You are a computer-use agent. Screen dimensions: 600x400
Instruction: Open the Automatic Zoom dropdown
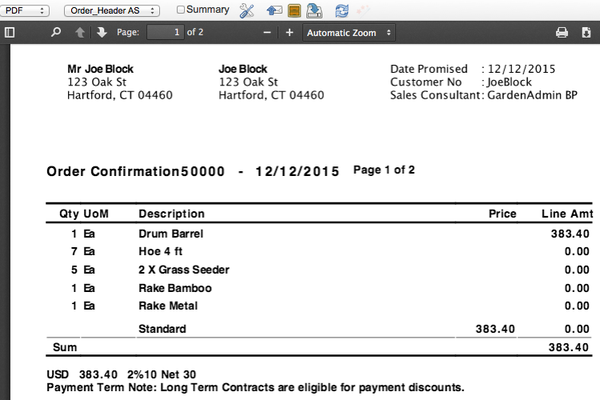pos(348,32)
